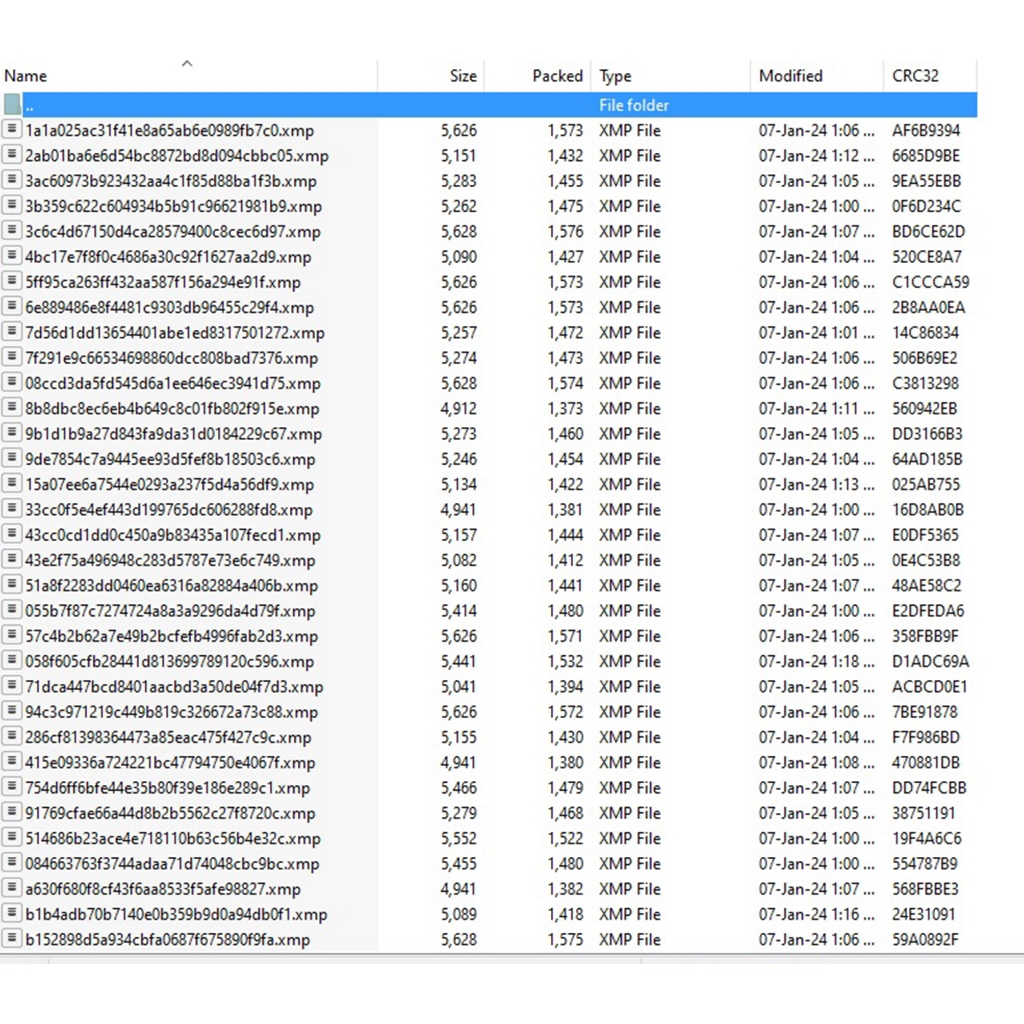Image resolution: width=1024 pixels, height=1024 pixels.
Task: Select the file 2ab01ba6e6d54bc8872bd8d094cbbc05.xmp
Action: [176, 156]
